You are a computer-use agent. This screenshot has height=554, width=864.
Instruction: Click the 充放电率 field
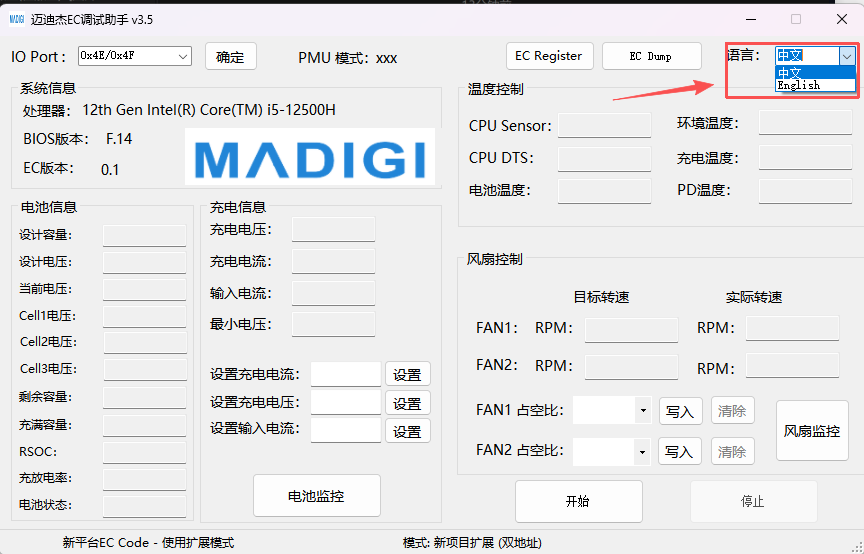[x=144, y=479]
